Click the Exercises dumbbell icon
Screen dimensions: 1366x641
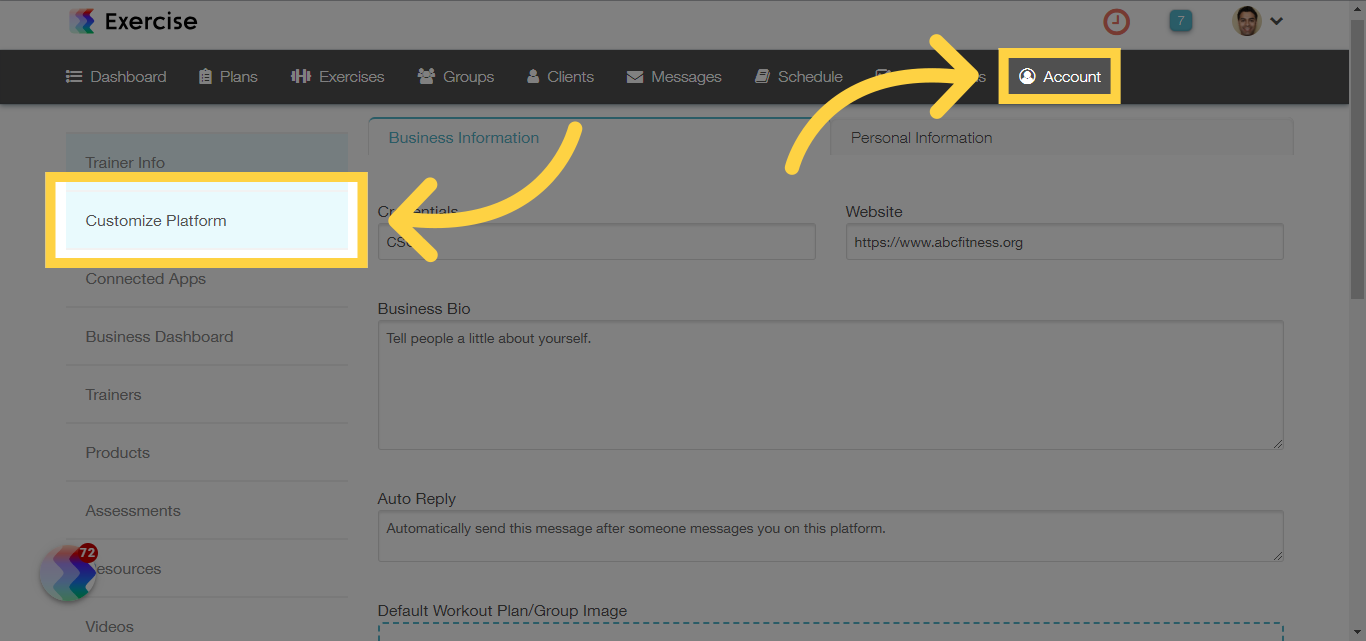coord(301,76)
